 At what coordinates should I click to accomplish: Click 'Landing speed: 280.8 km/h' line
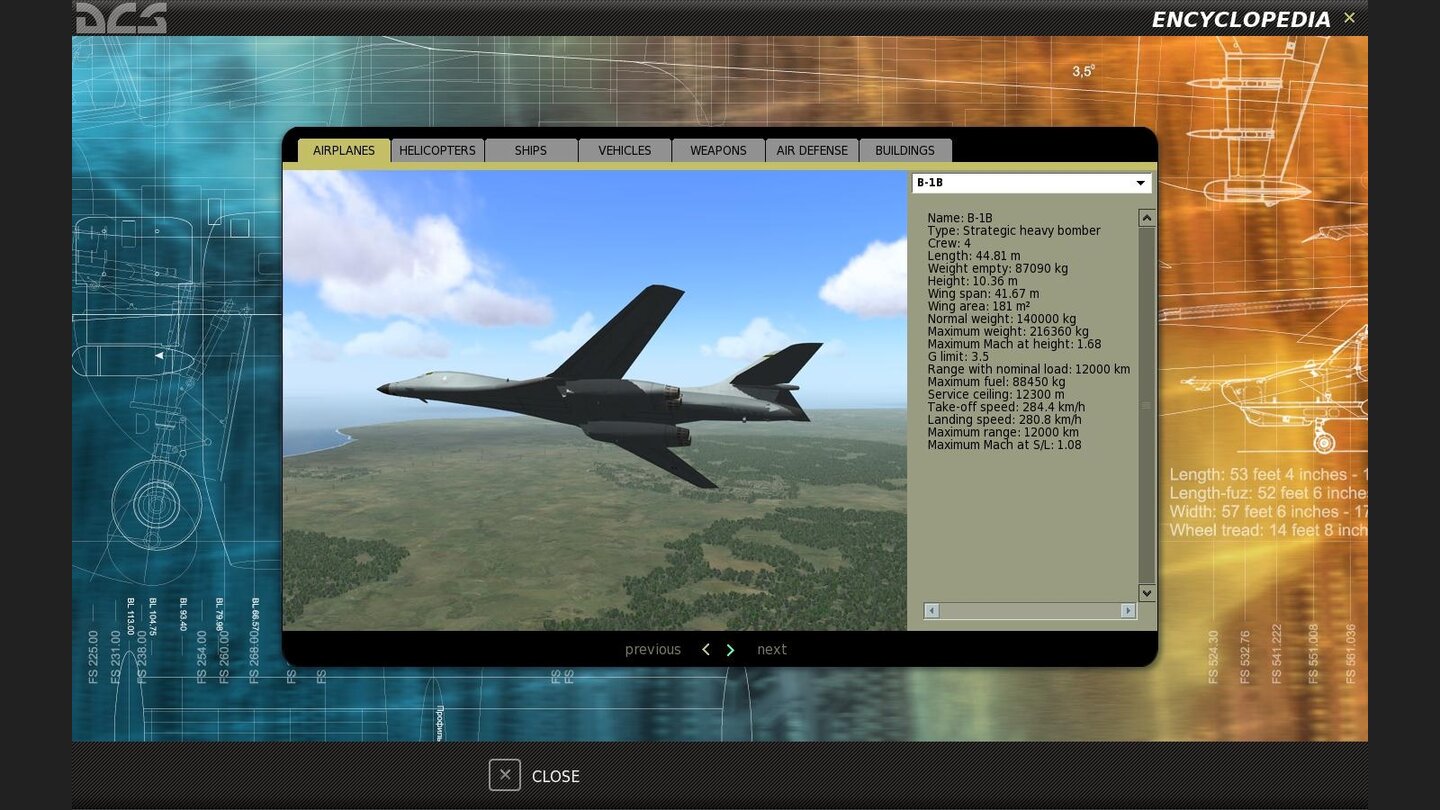tap(1004, 420)
